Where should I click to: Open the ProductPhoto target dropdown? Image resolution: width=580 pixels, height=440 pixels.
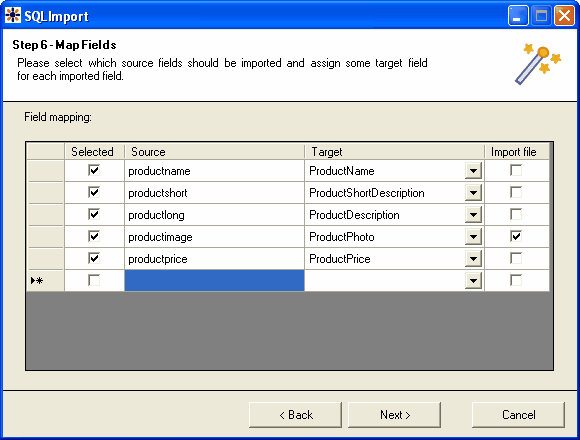(473, 237)
